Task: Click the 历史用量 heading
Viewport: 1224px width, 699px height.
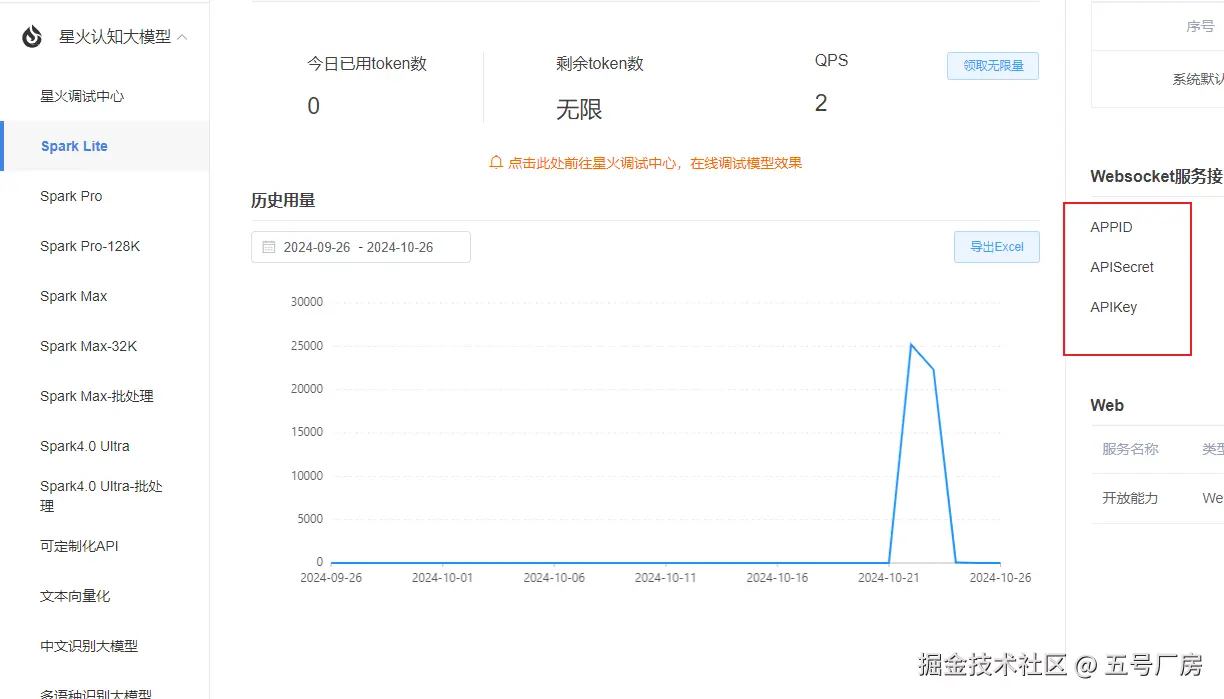Action: (x=283, y=200)
